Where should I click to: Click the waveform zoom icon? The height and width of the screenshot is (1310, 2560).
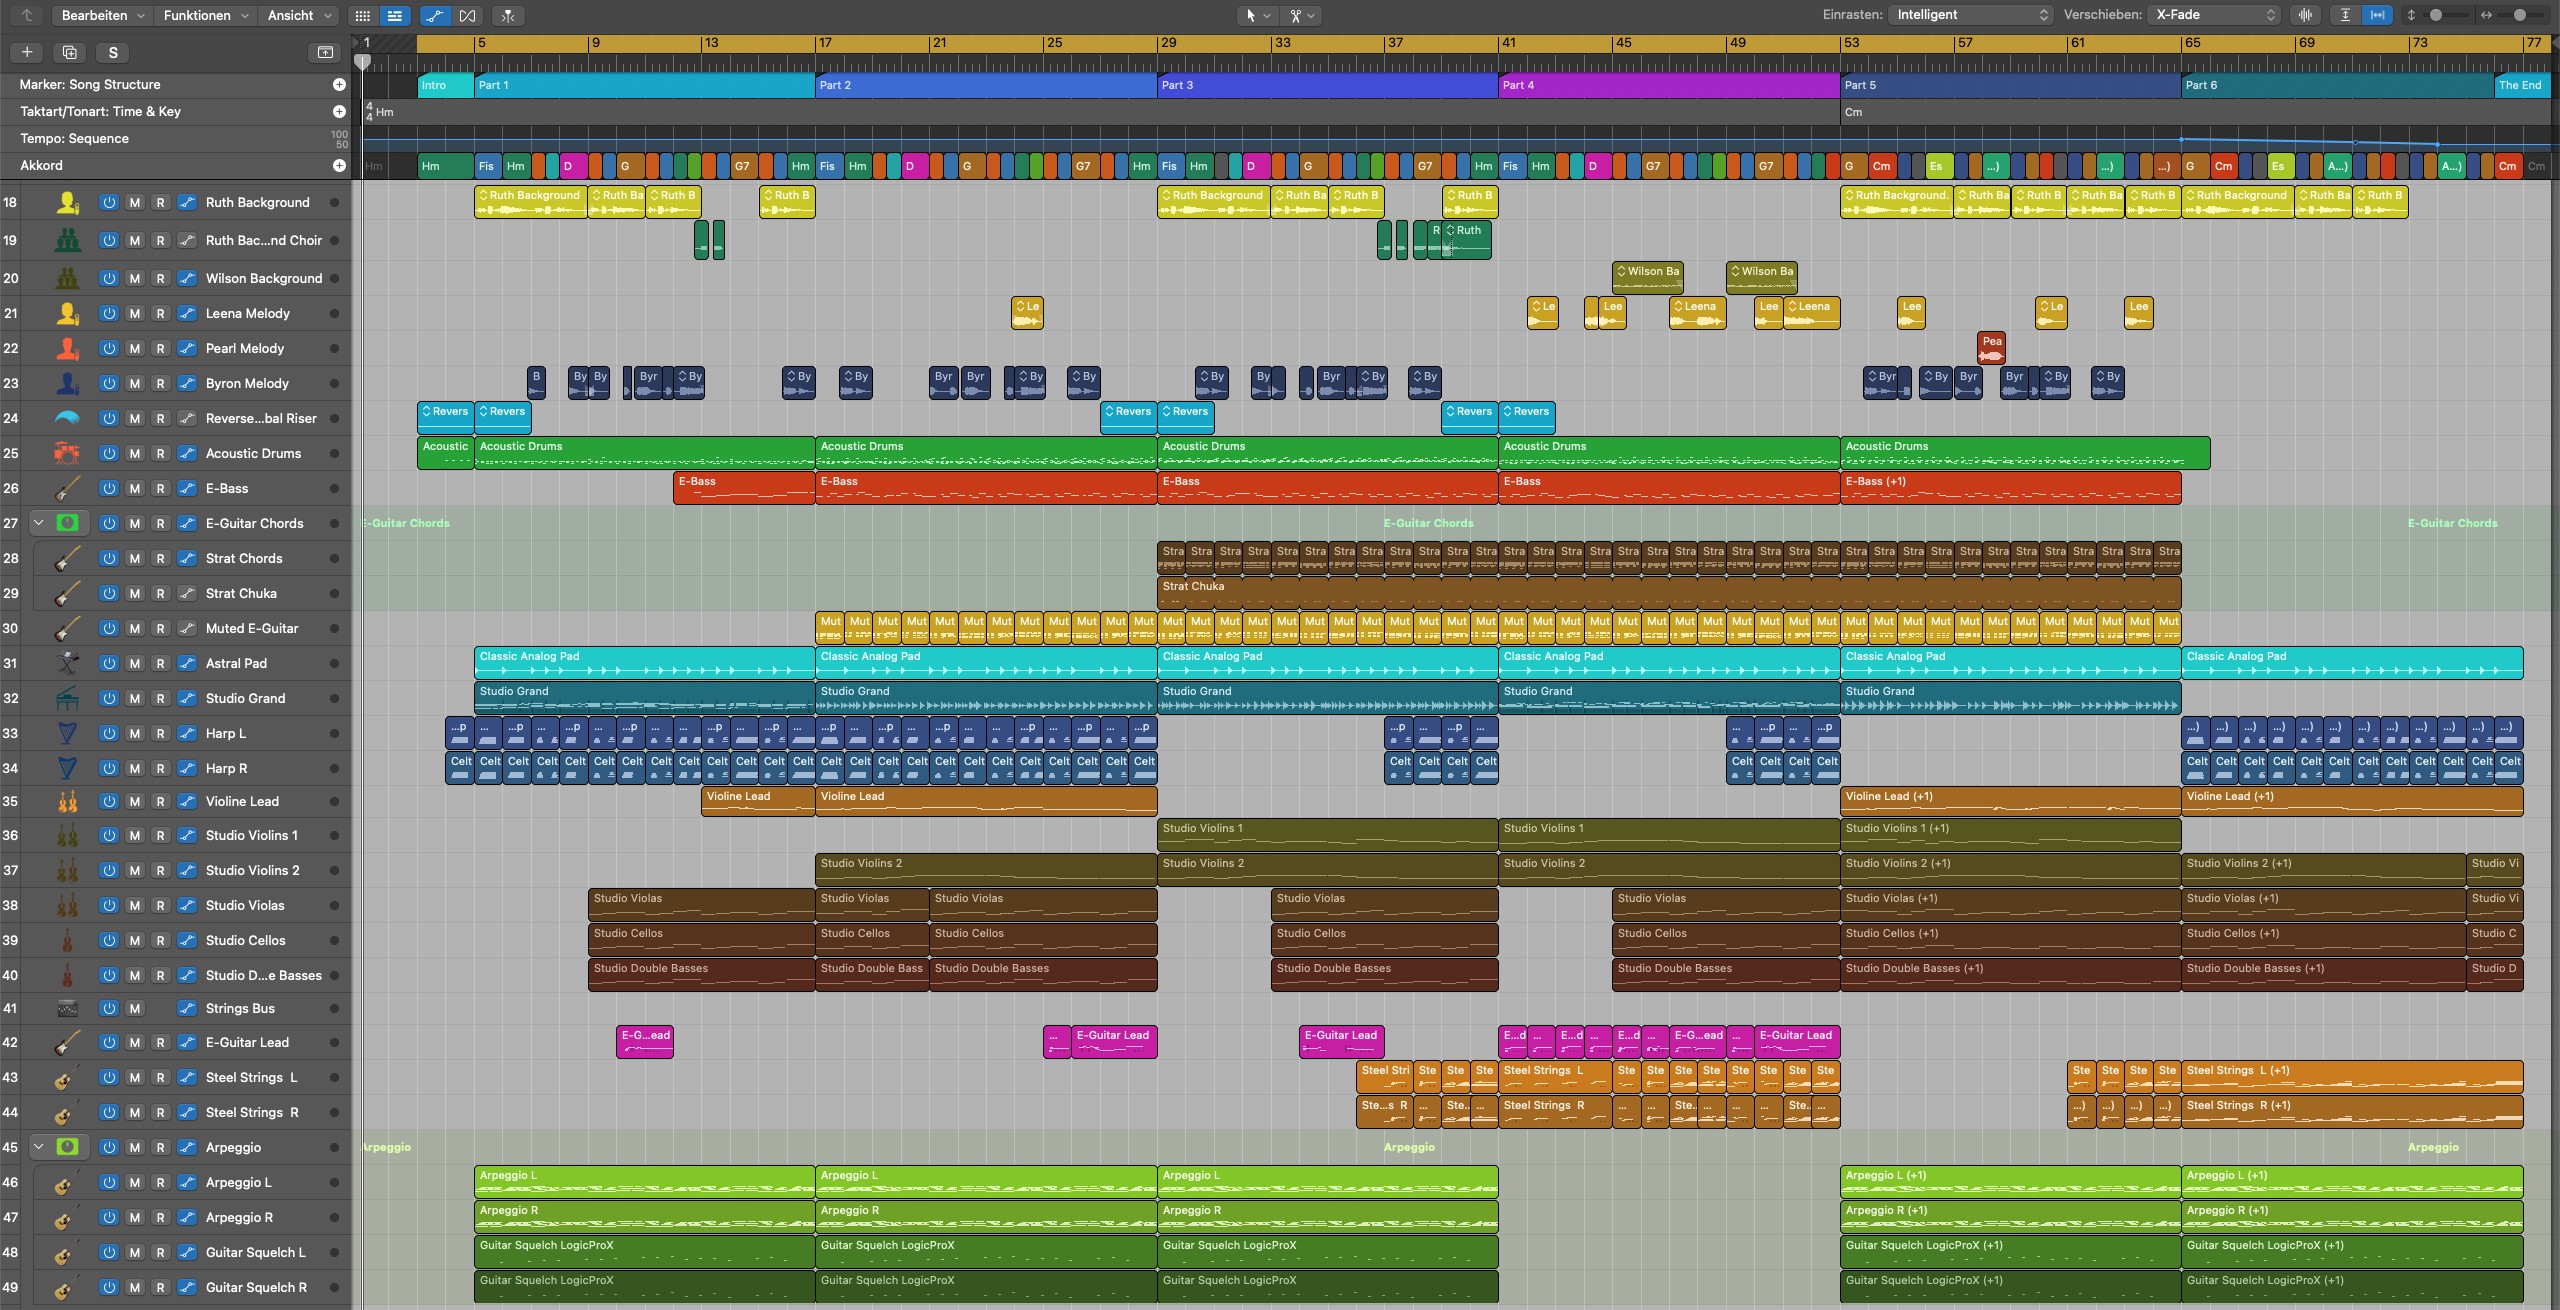2306,15
